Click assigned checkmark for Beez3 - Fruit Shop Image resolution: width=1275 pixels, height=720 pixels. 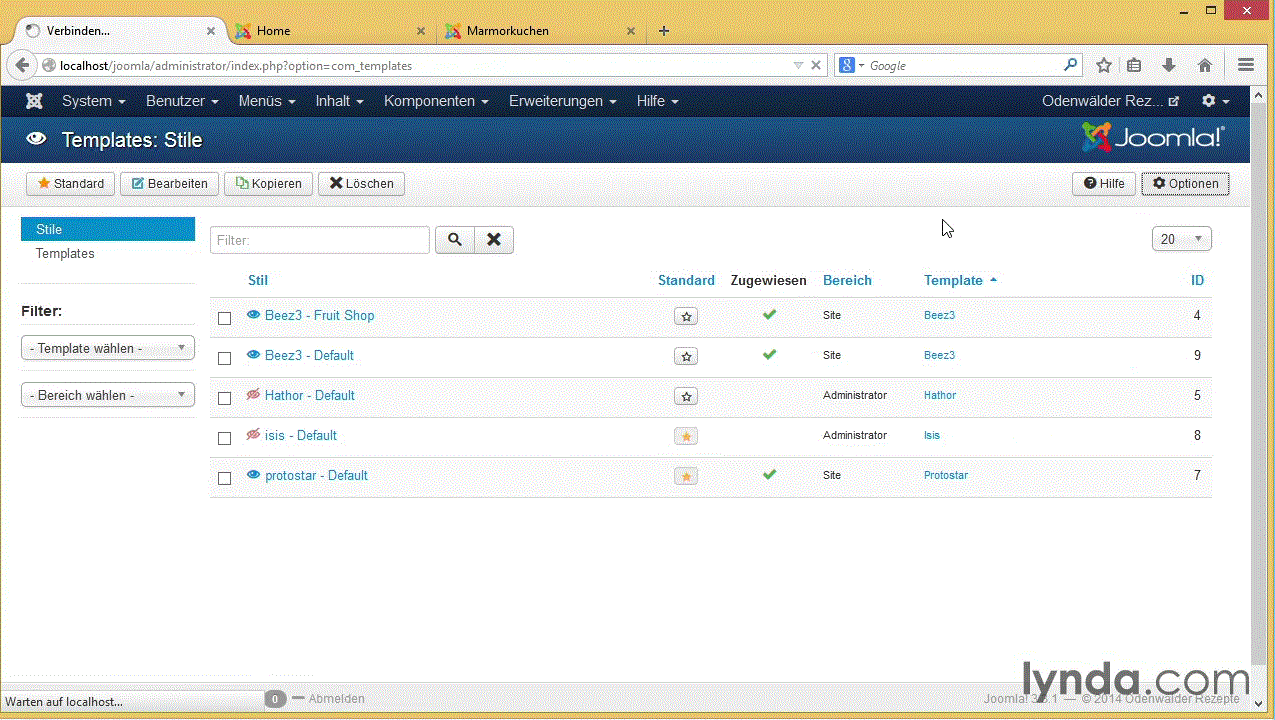pos(769,314)
